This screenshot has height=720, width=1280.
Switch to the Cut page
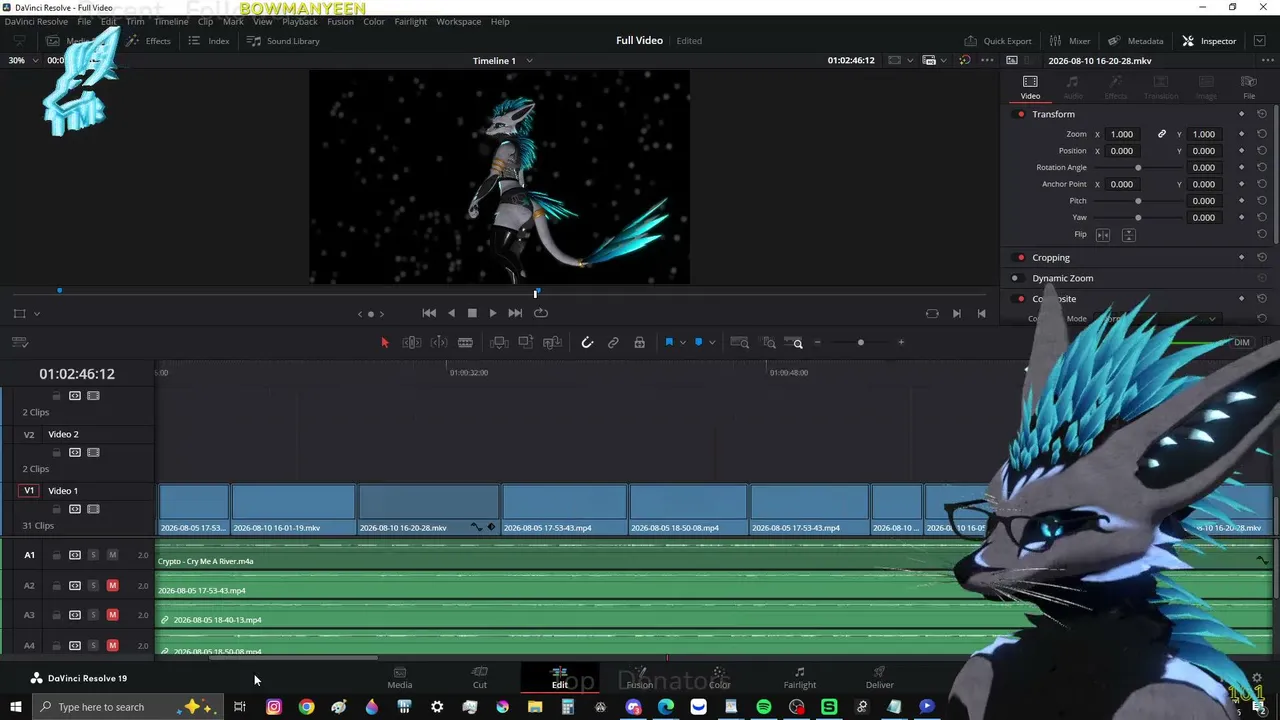[480, 677]
